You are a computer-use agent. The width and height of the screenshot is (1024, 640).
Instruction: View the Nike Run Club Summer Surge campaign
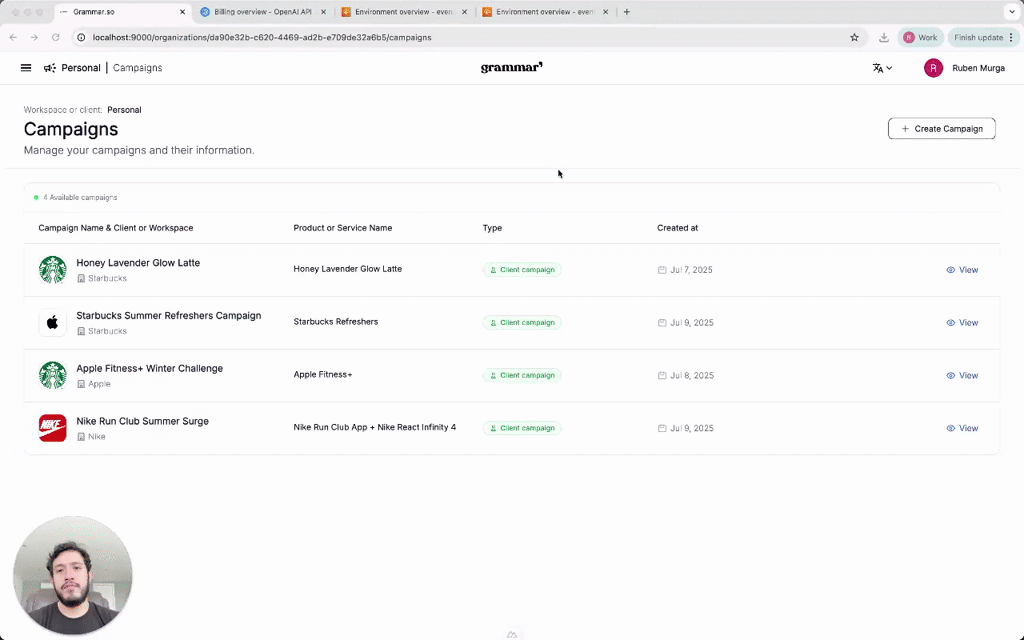962,428
